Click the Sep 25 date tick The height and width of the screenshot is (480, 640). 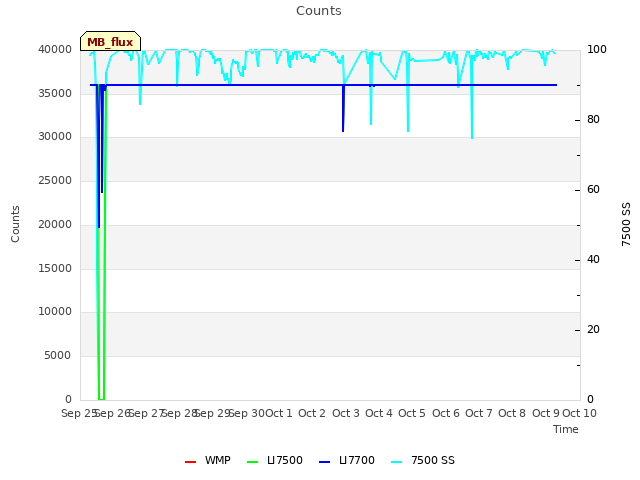point(79,413)
